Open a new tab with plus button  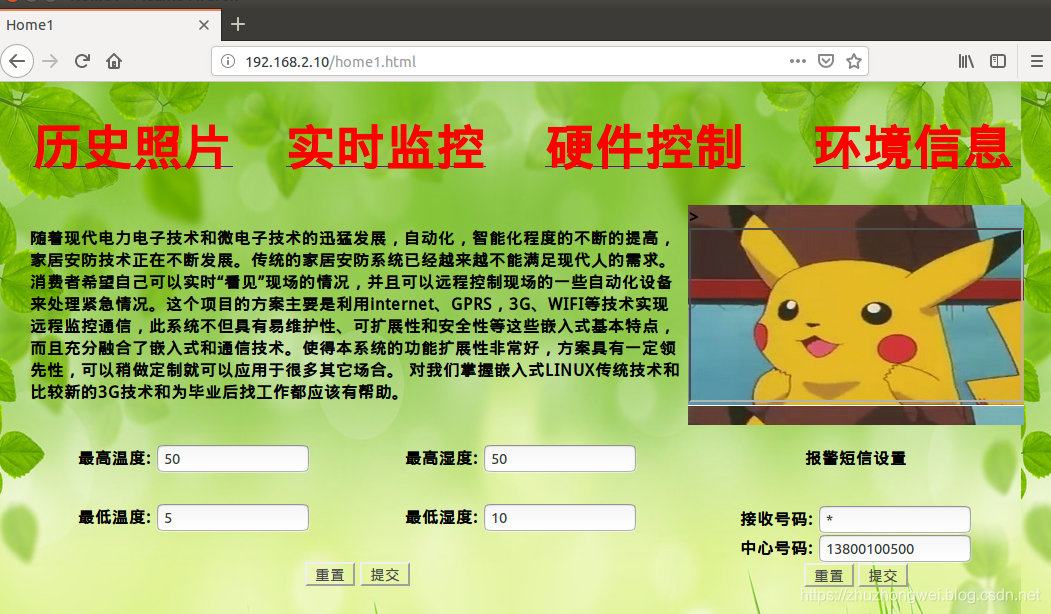coord(237,25)
